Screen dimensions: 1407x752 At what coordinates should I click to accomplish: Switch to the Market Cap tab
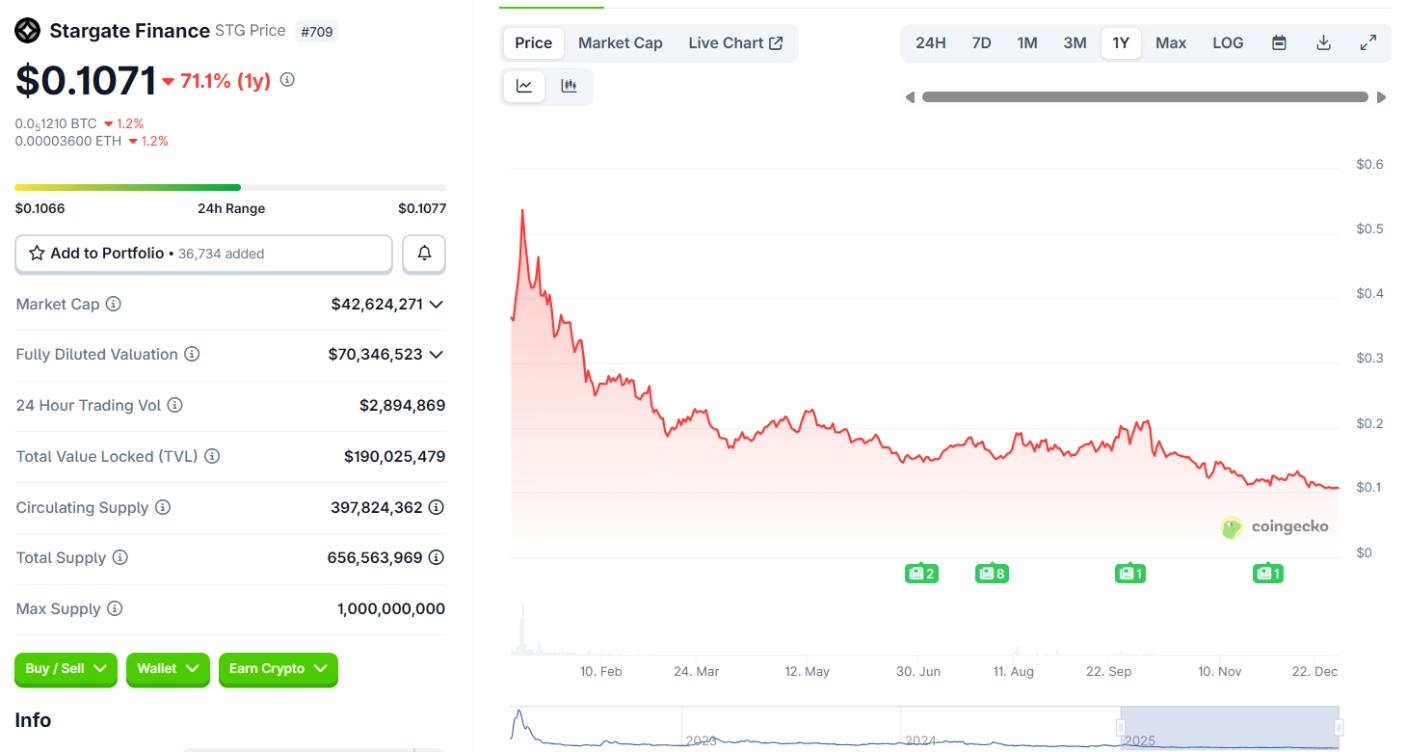(x=620, y=43)
